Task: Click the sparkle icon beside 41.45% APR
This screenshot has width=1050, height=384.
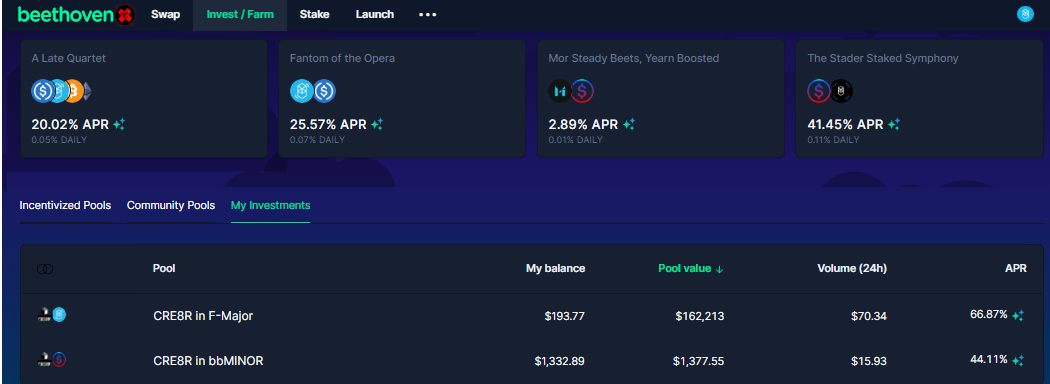Action: pyautogui.click(x=894, y=124)
